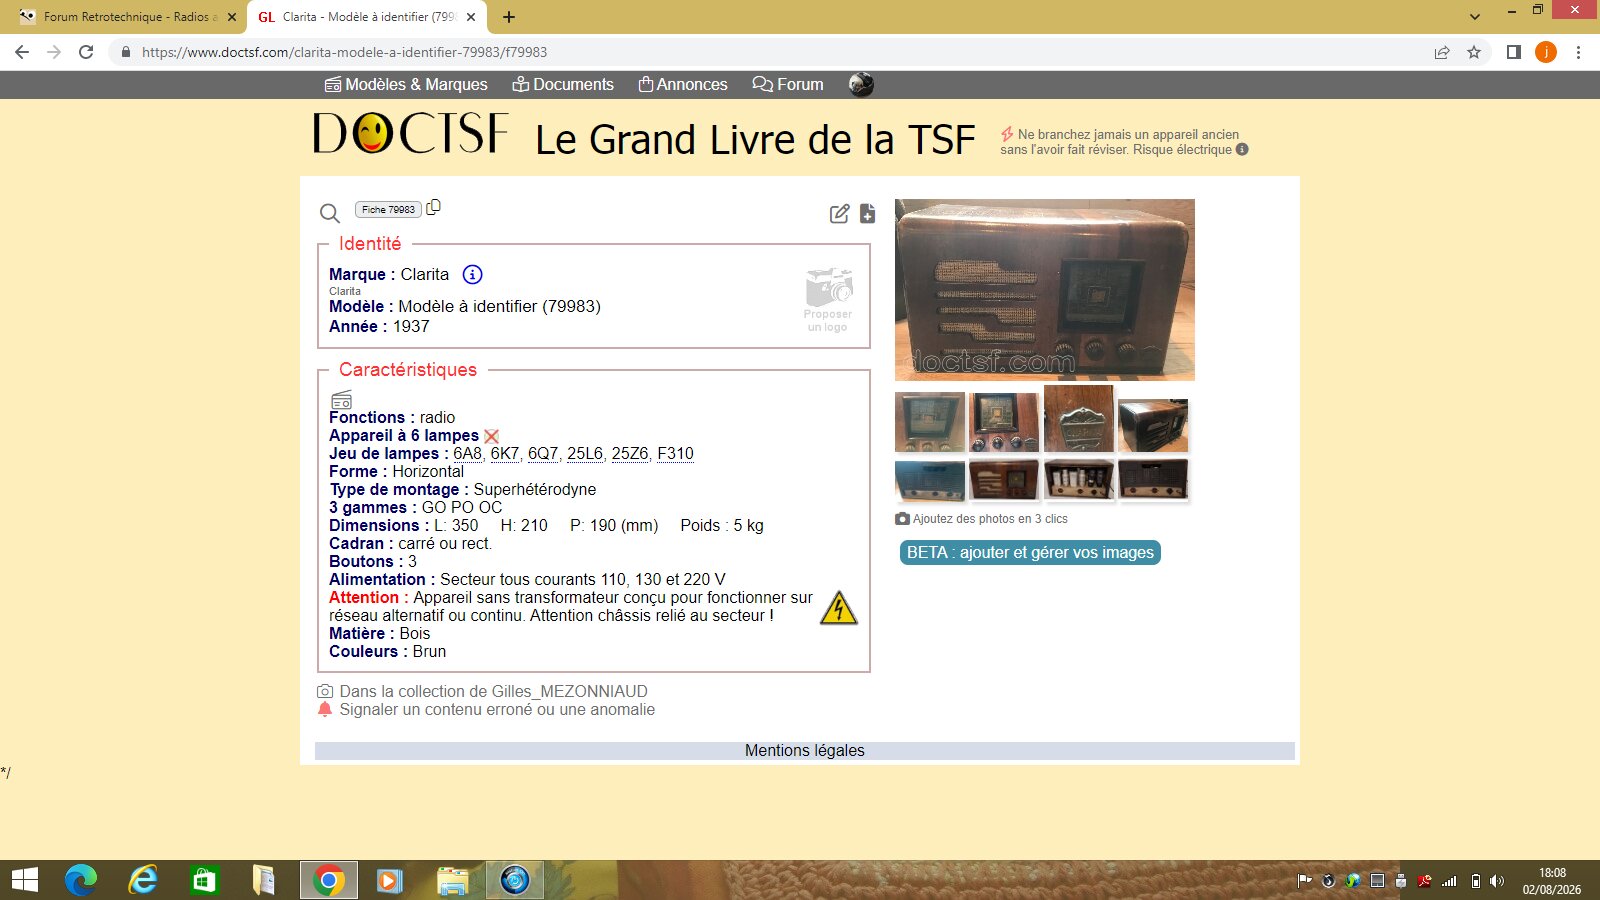Screen dimensions: 1600x900
Task: Go back to the previous page
Action: tap(22, 52)
